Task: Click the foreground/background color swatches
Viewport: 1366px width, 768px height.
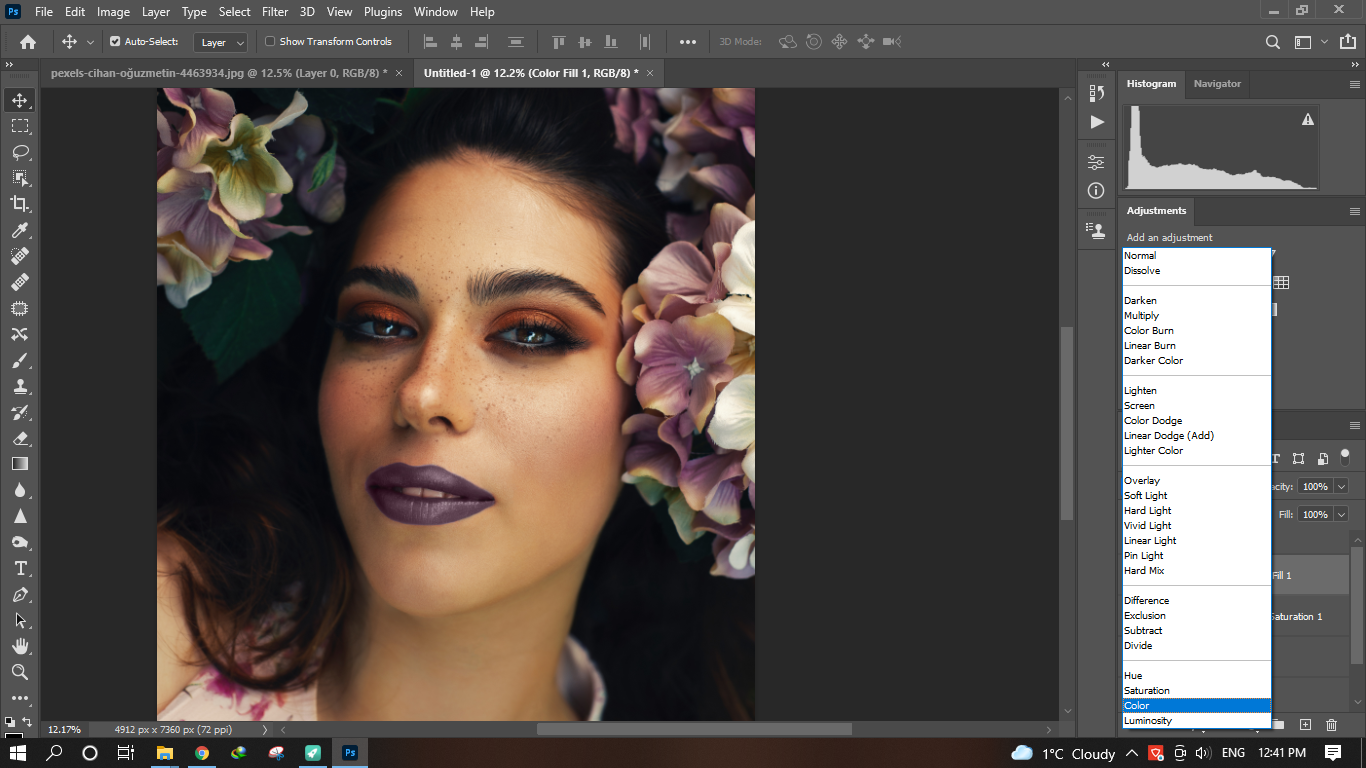Action: (x=14, y=736)
